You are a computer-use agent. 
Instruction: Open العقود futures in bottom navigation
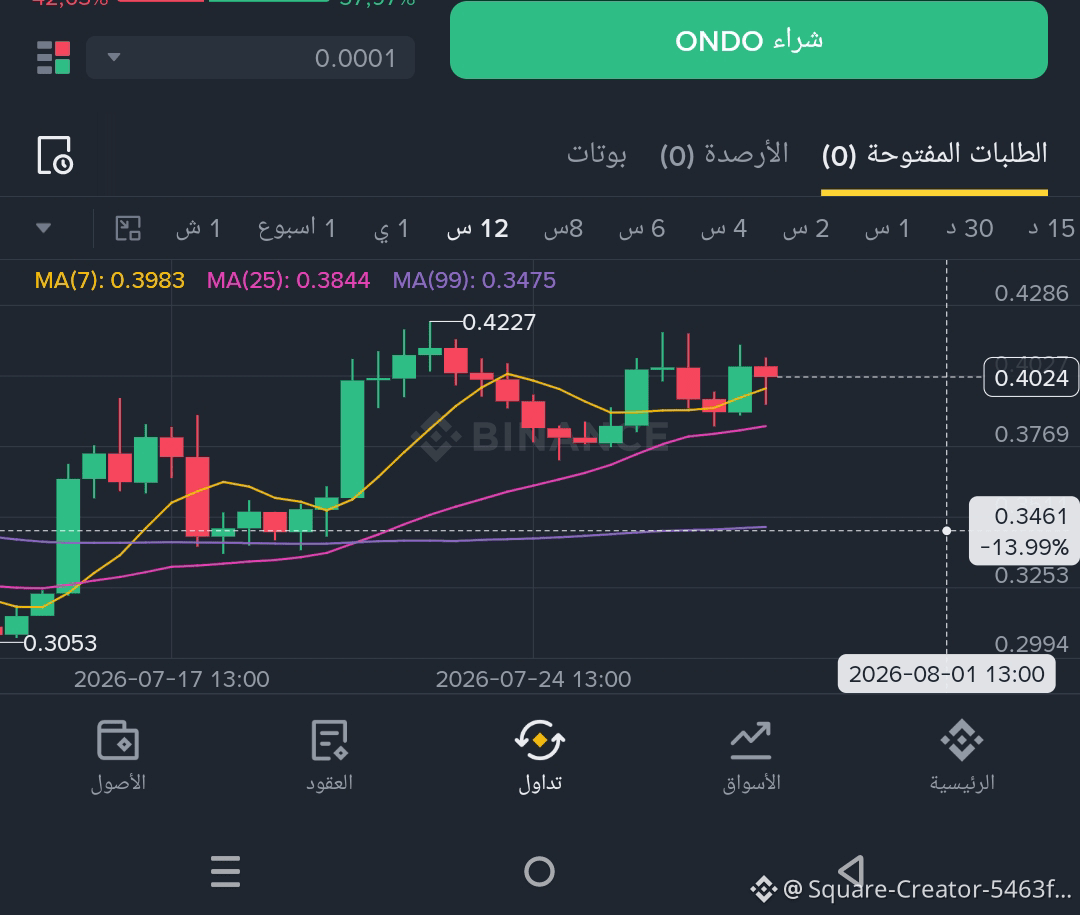coord(329,757)
